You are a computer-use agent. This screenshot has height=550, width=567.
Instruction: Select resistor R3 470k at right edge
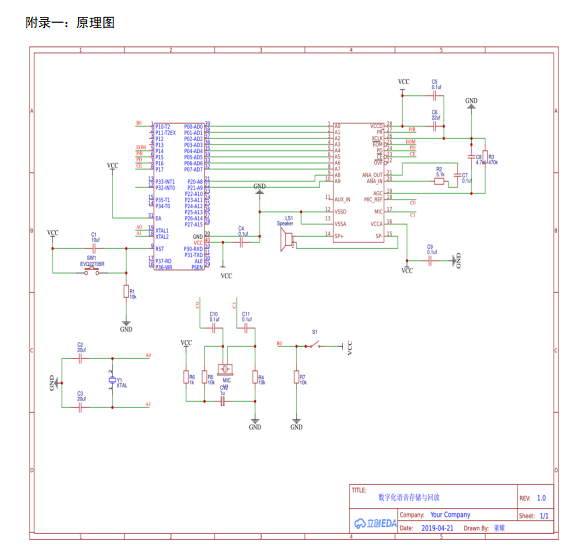[485, 157]
